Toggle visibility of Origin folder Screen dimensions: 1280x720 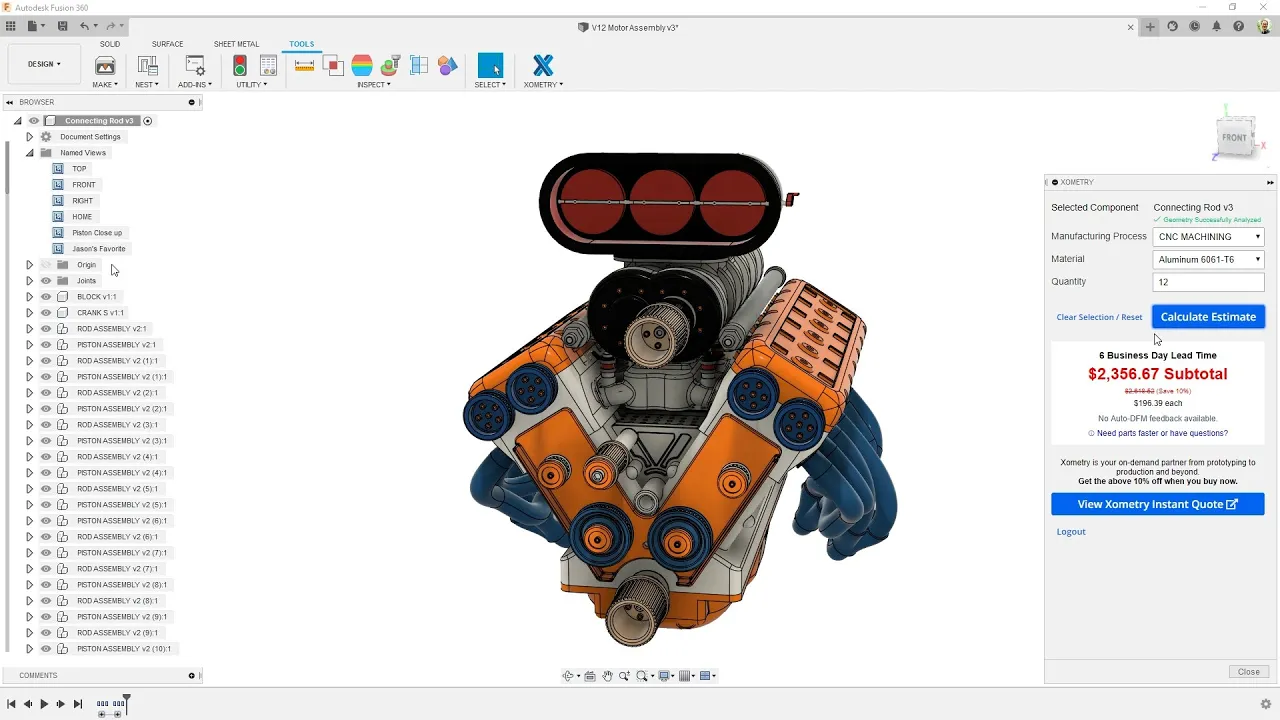point(46,265)
